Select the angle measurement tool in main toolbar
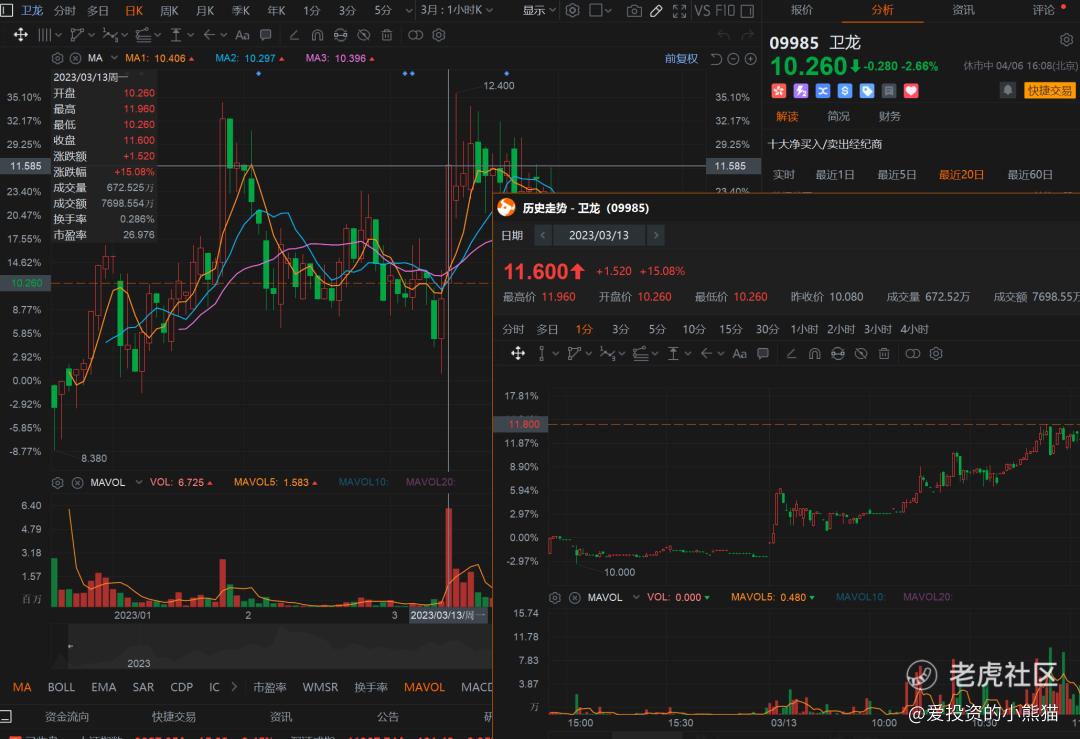This screenshot has height=739, width=1080. [294, 34]
